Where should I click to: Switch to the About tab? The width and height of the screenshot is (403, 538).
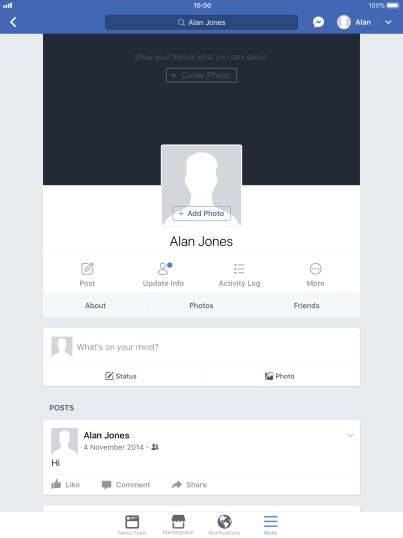95,305
